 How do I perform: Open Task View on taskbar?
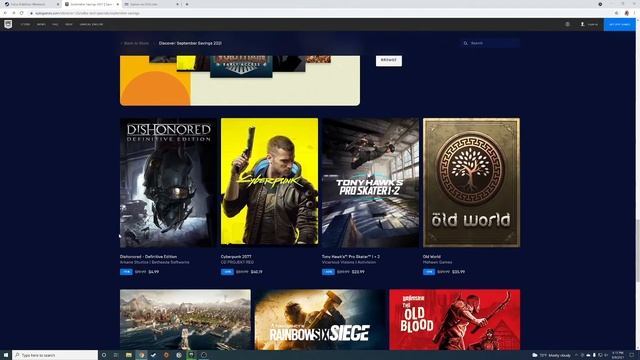(x=116, y=355)
